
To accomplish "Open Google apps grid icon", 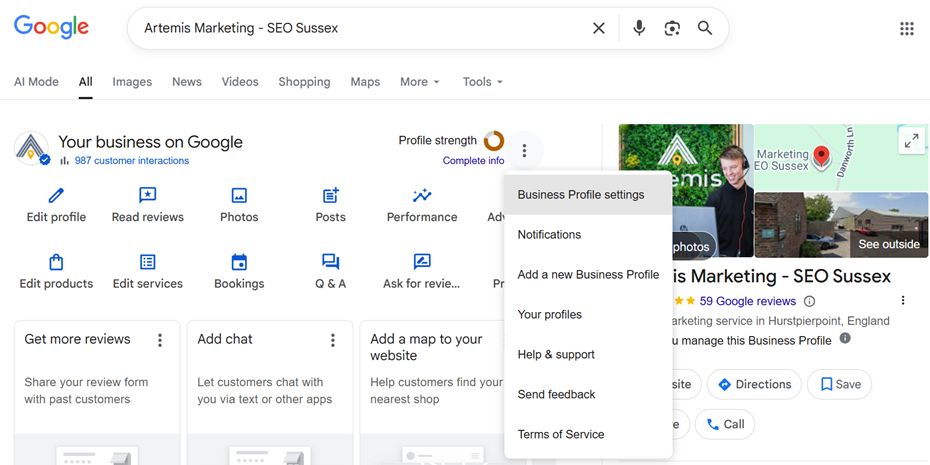I will (906, 28).
